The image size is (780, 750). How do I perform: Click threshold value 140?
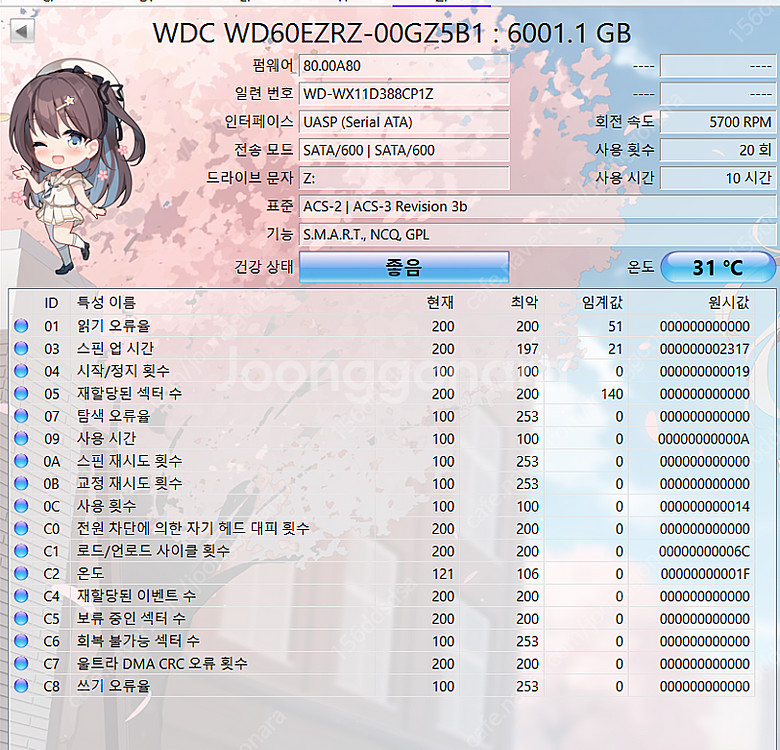coord(612,394)
